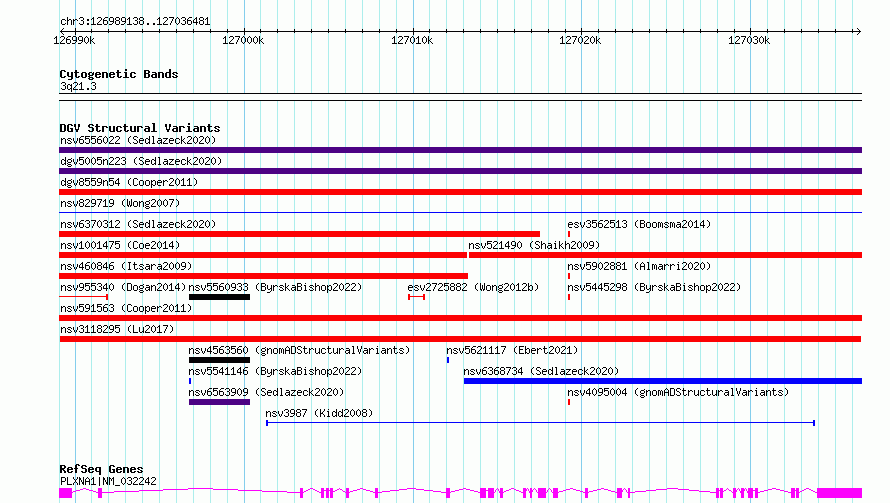The width and height of the screenshot is (890, 503).
Task: Click the chr3:126989138..127036481 coordinates text
Action: point(135,22)
